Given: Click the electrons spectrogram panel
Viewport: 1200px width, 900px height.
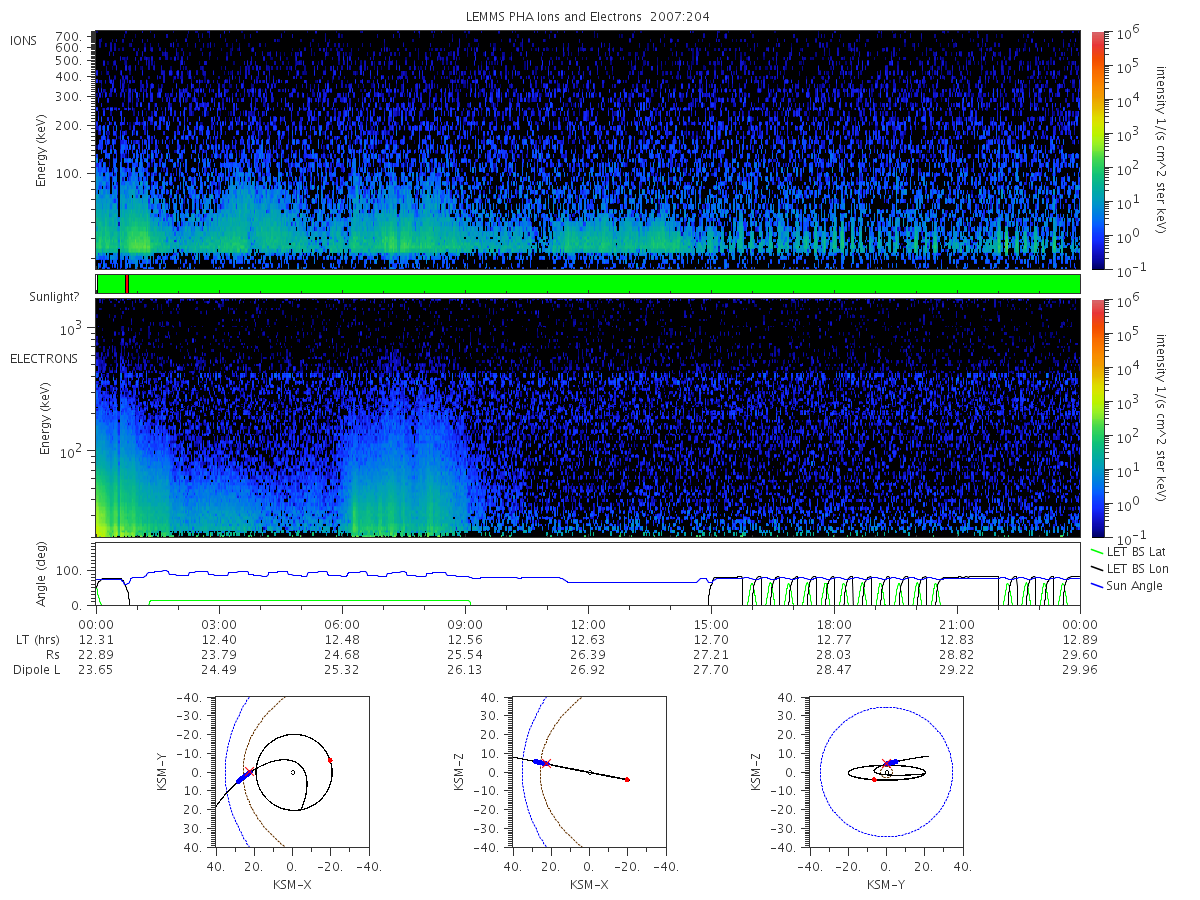Looking at the screenshot, I should click(x=588, y=417).
